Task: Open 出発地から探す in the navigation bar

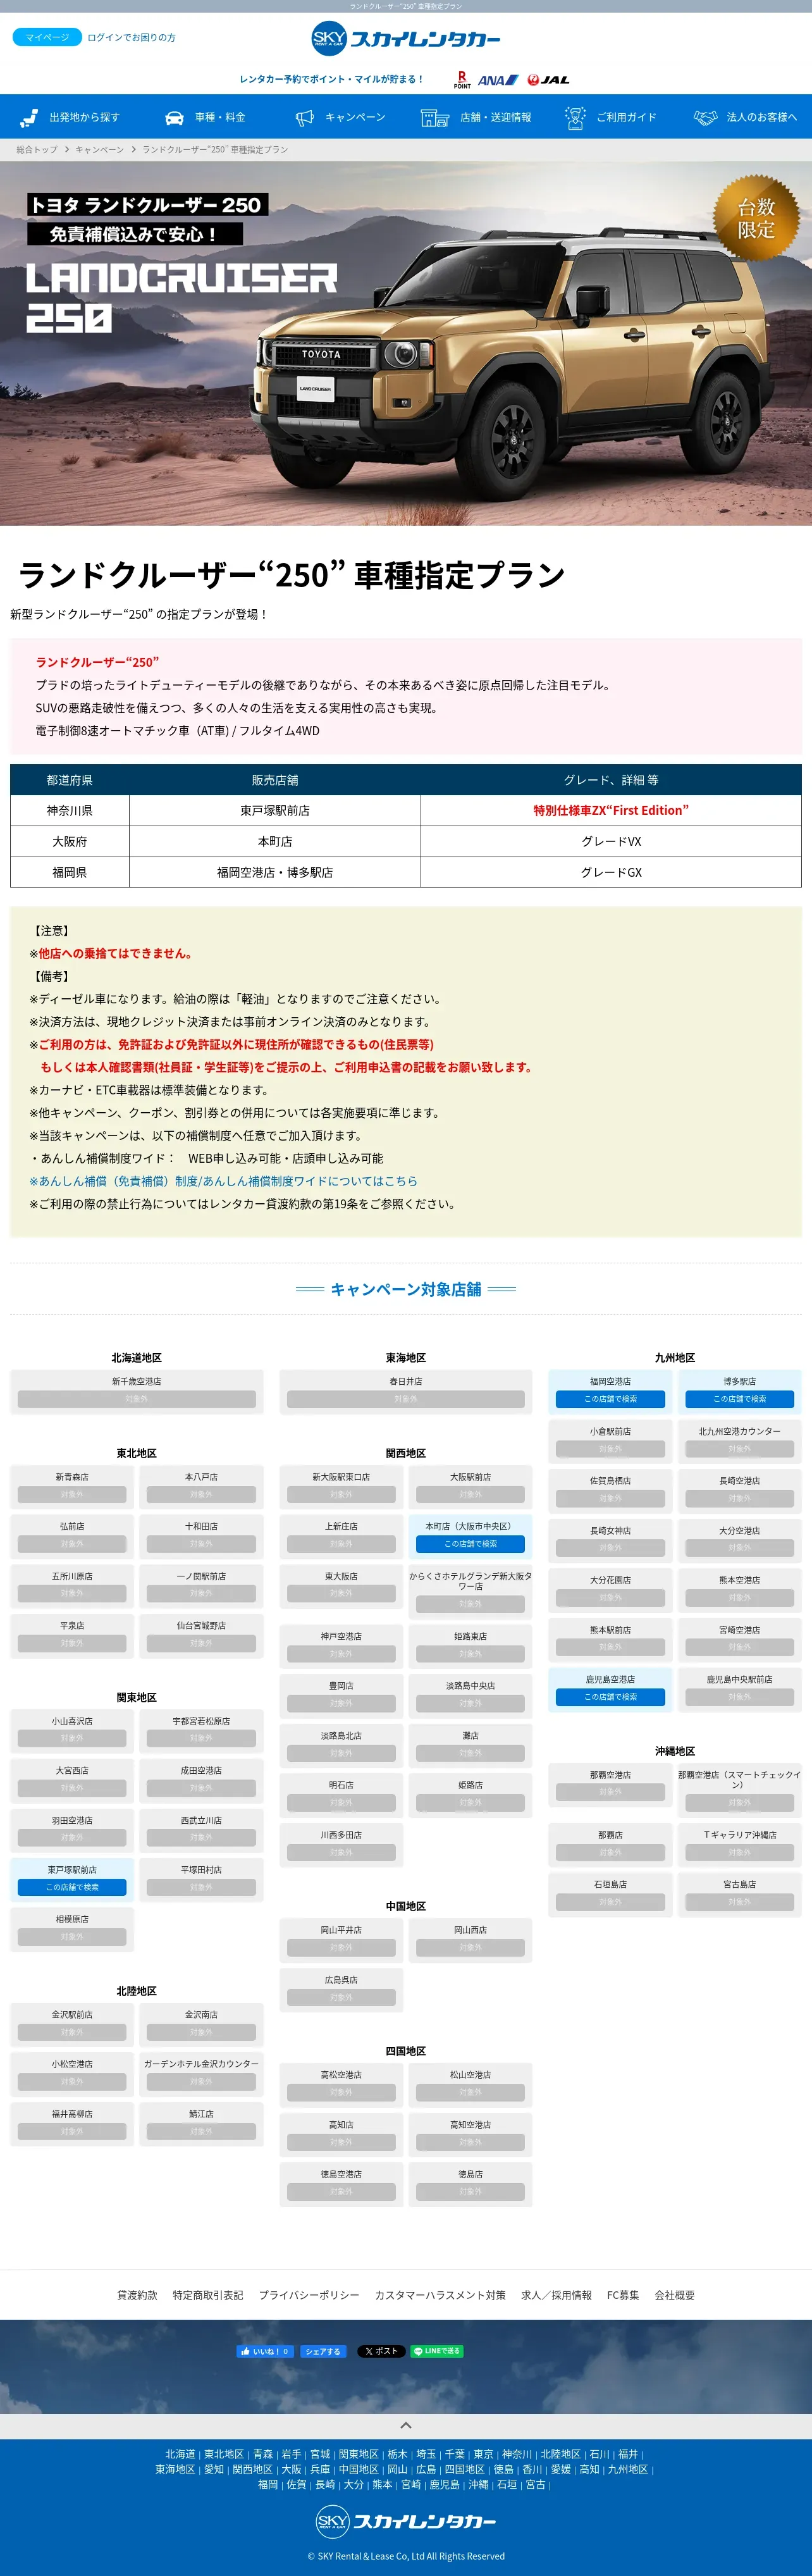Action: tap(84, 118)
